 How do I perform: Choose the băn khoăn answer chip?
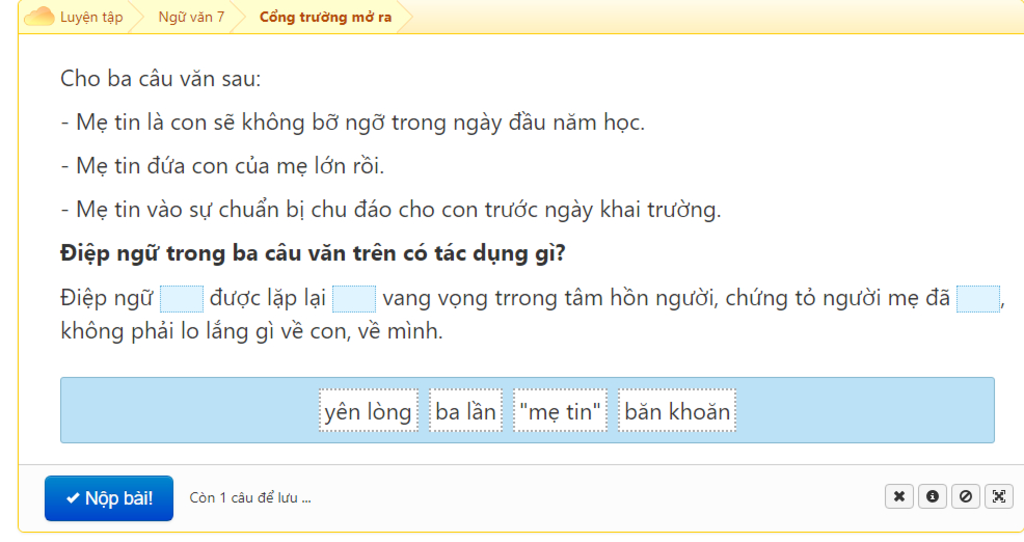(677, 411)
